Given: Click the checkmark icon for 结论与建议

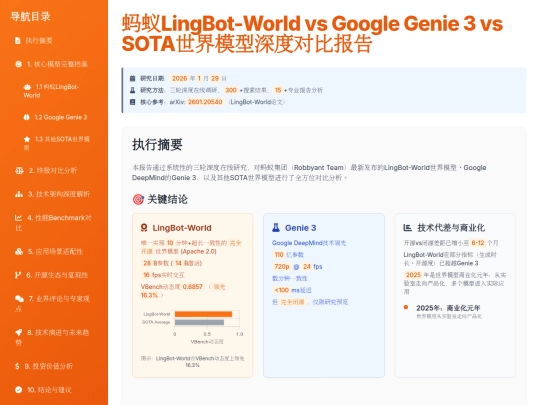Looking at the screenshot, I should [x=19, y=390].
